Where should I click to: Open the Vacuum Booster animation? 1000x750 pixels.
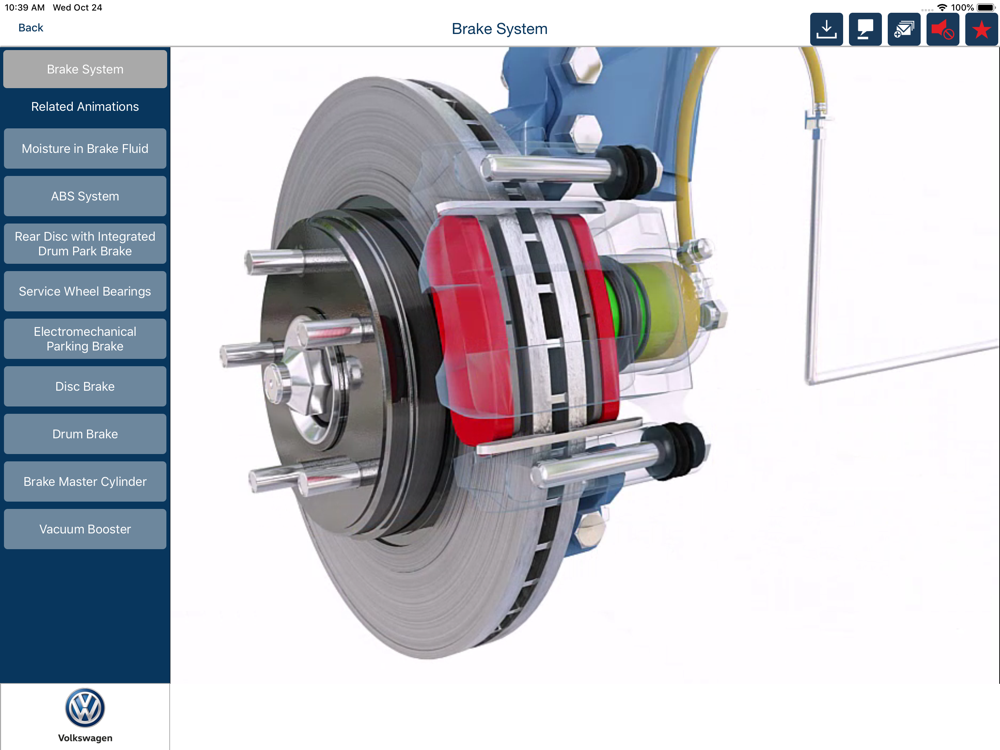85,529
